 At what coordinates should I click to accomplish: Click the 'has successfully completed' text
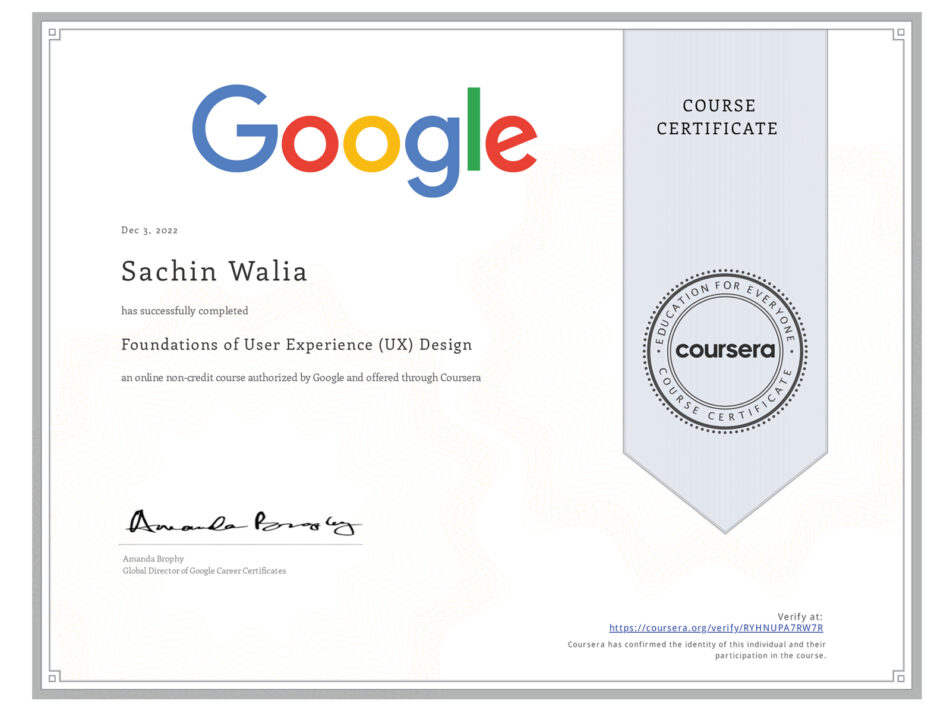(184, 311)
